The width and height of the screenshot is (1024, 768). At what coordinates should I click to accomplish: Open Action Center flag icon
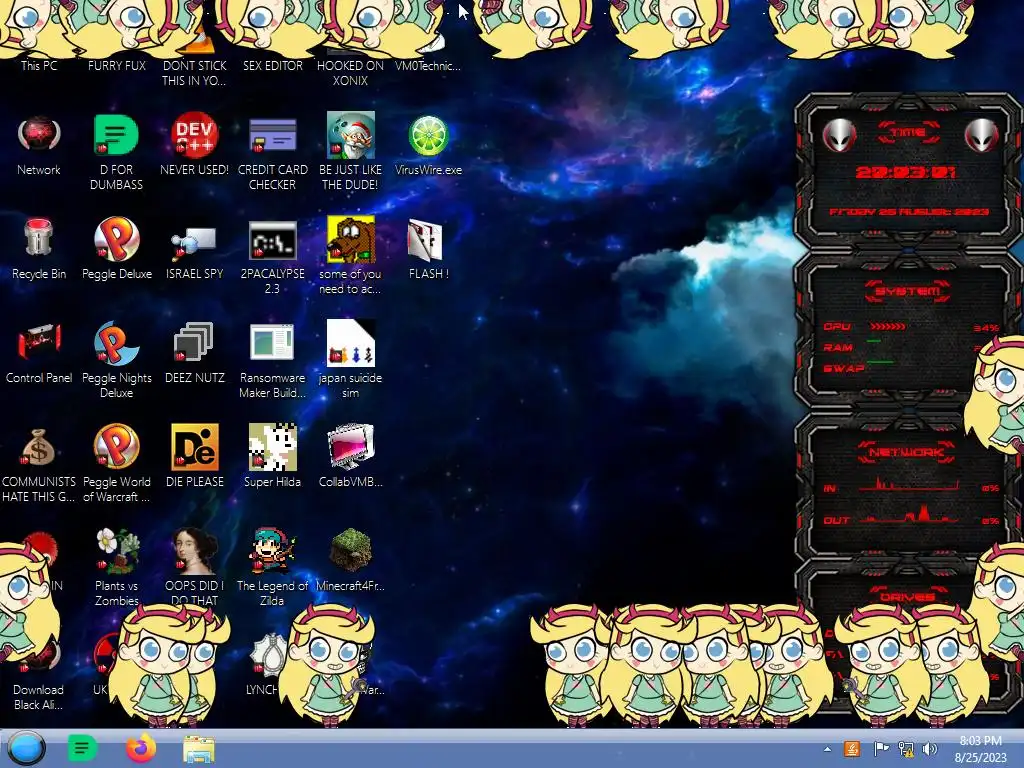pos(881,749)
